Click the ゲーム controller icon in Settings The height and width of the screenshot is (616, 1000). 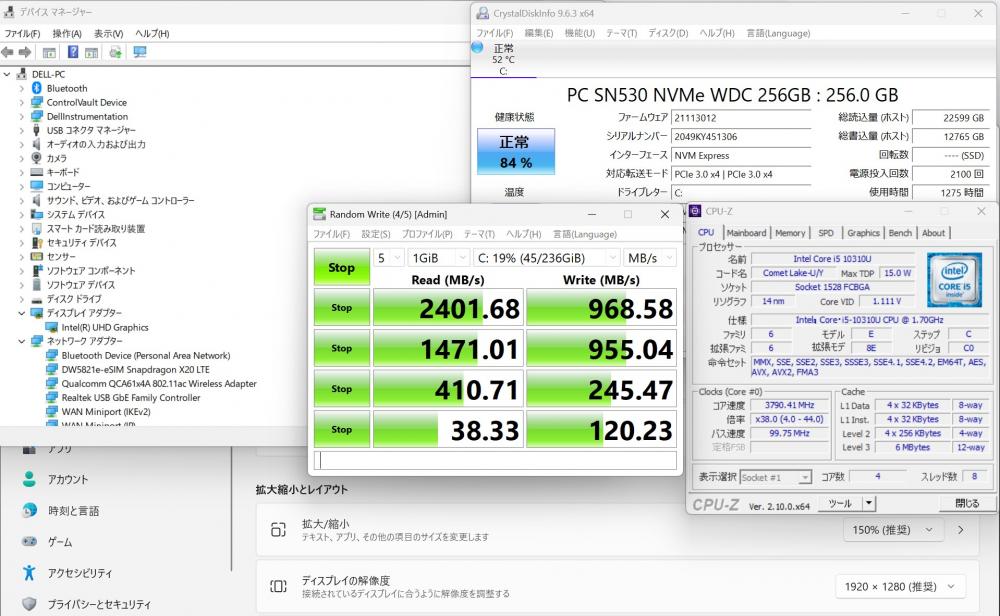point(29,541)
